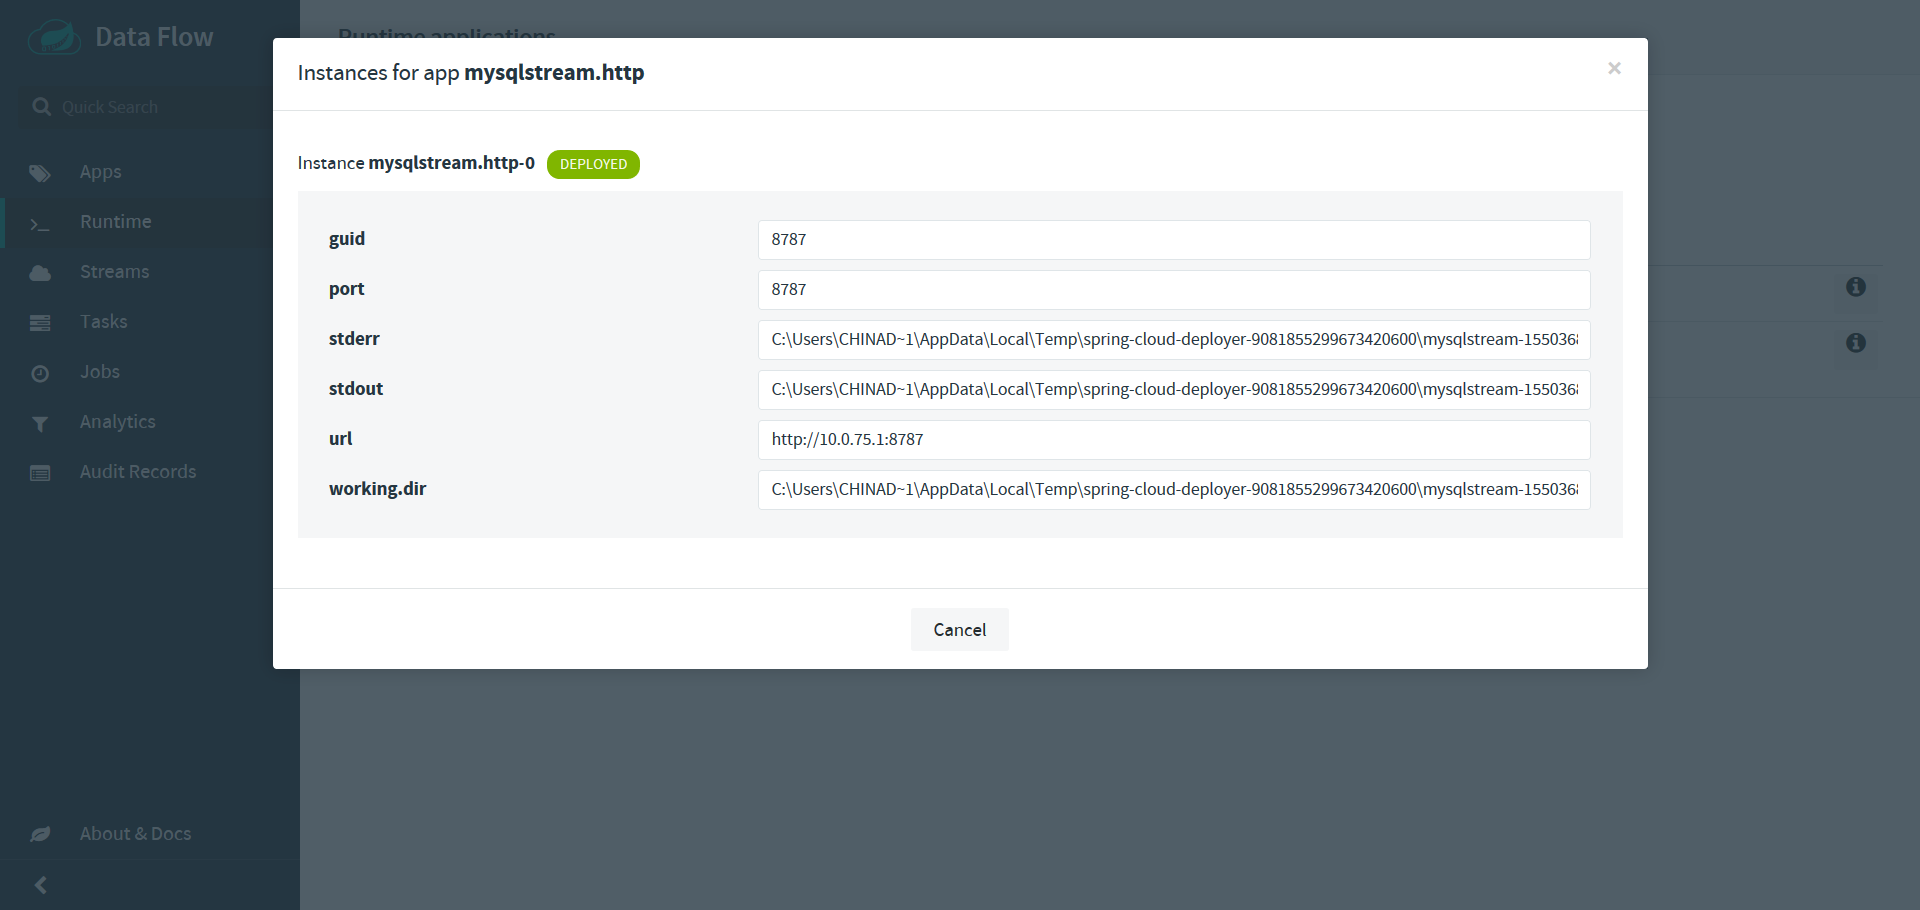This screenshot has width=1920, height=910.
Task: Click the About & Docs leaf icon
Action: [x=40, y=834]
